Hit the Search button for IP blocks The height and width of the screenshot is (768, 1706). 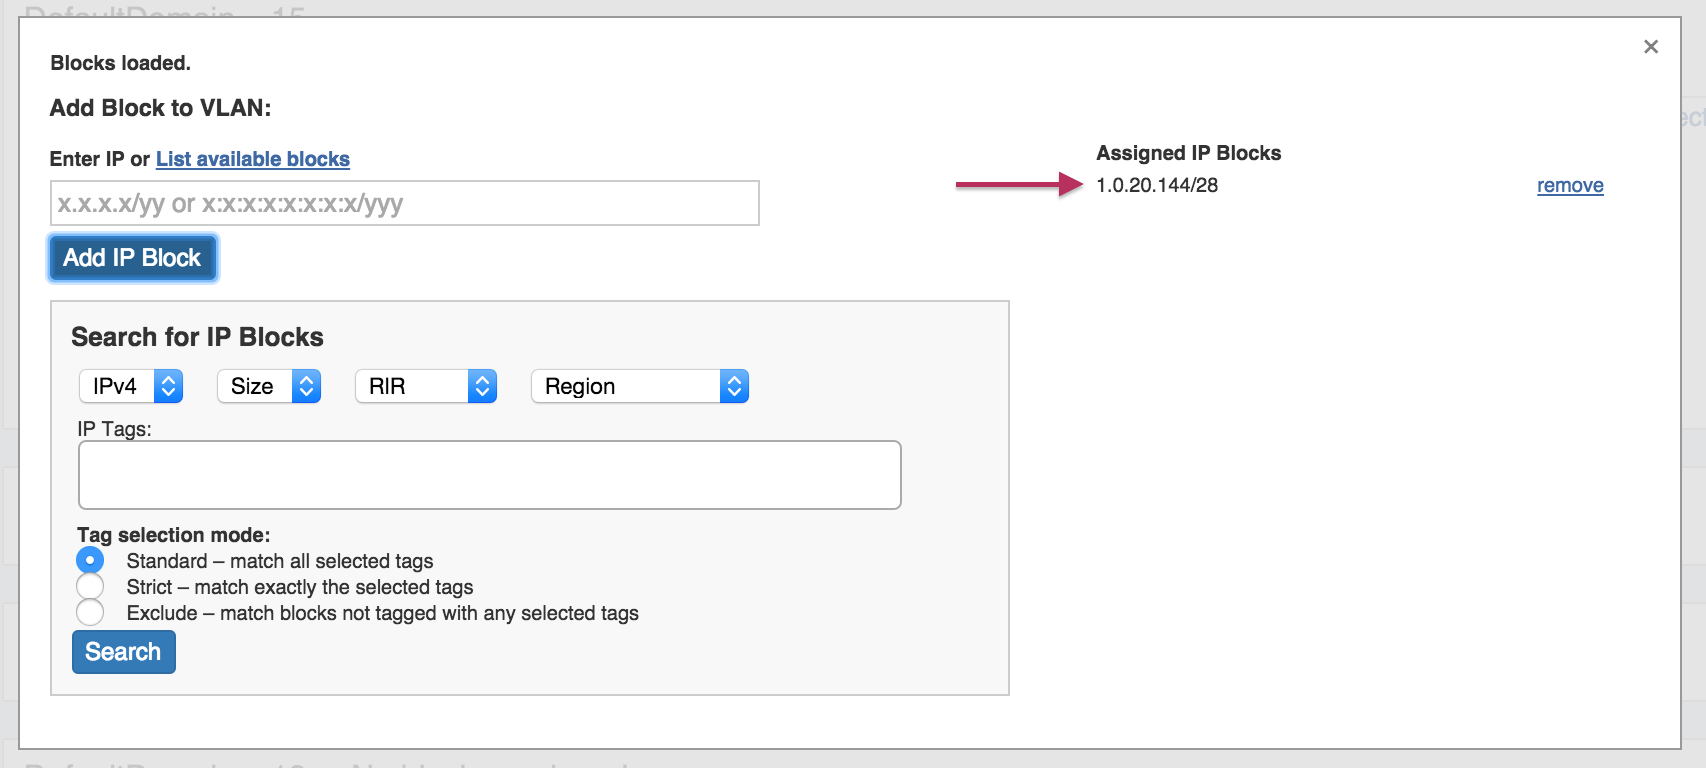pos(123,652)
